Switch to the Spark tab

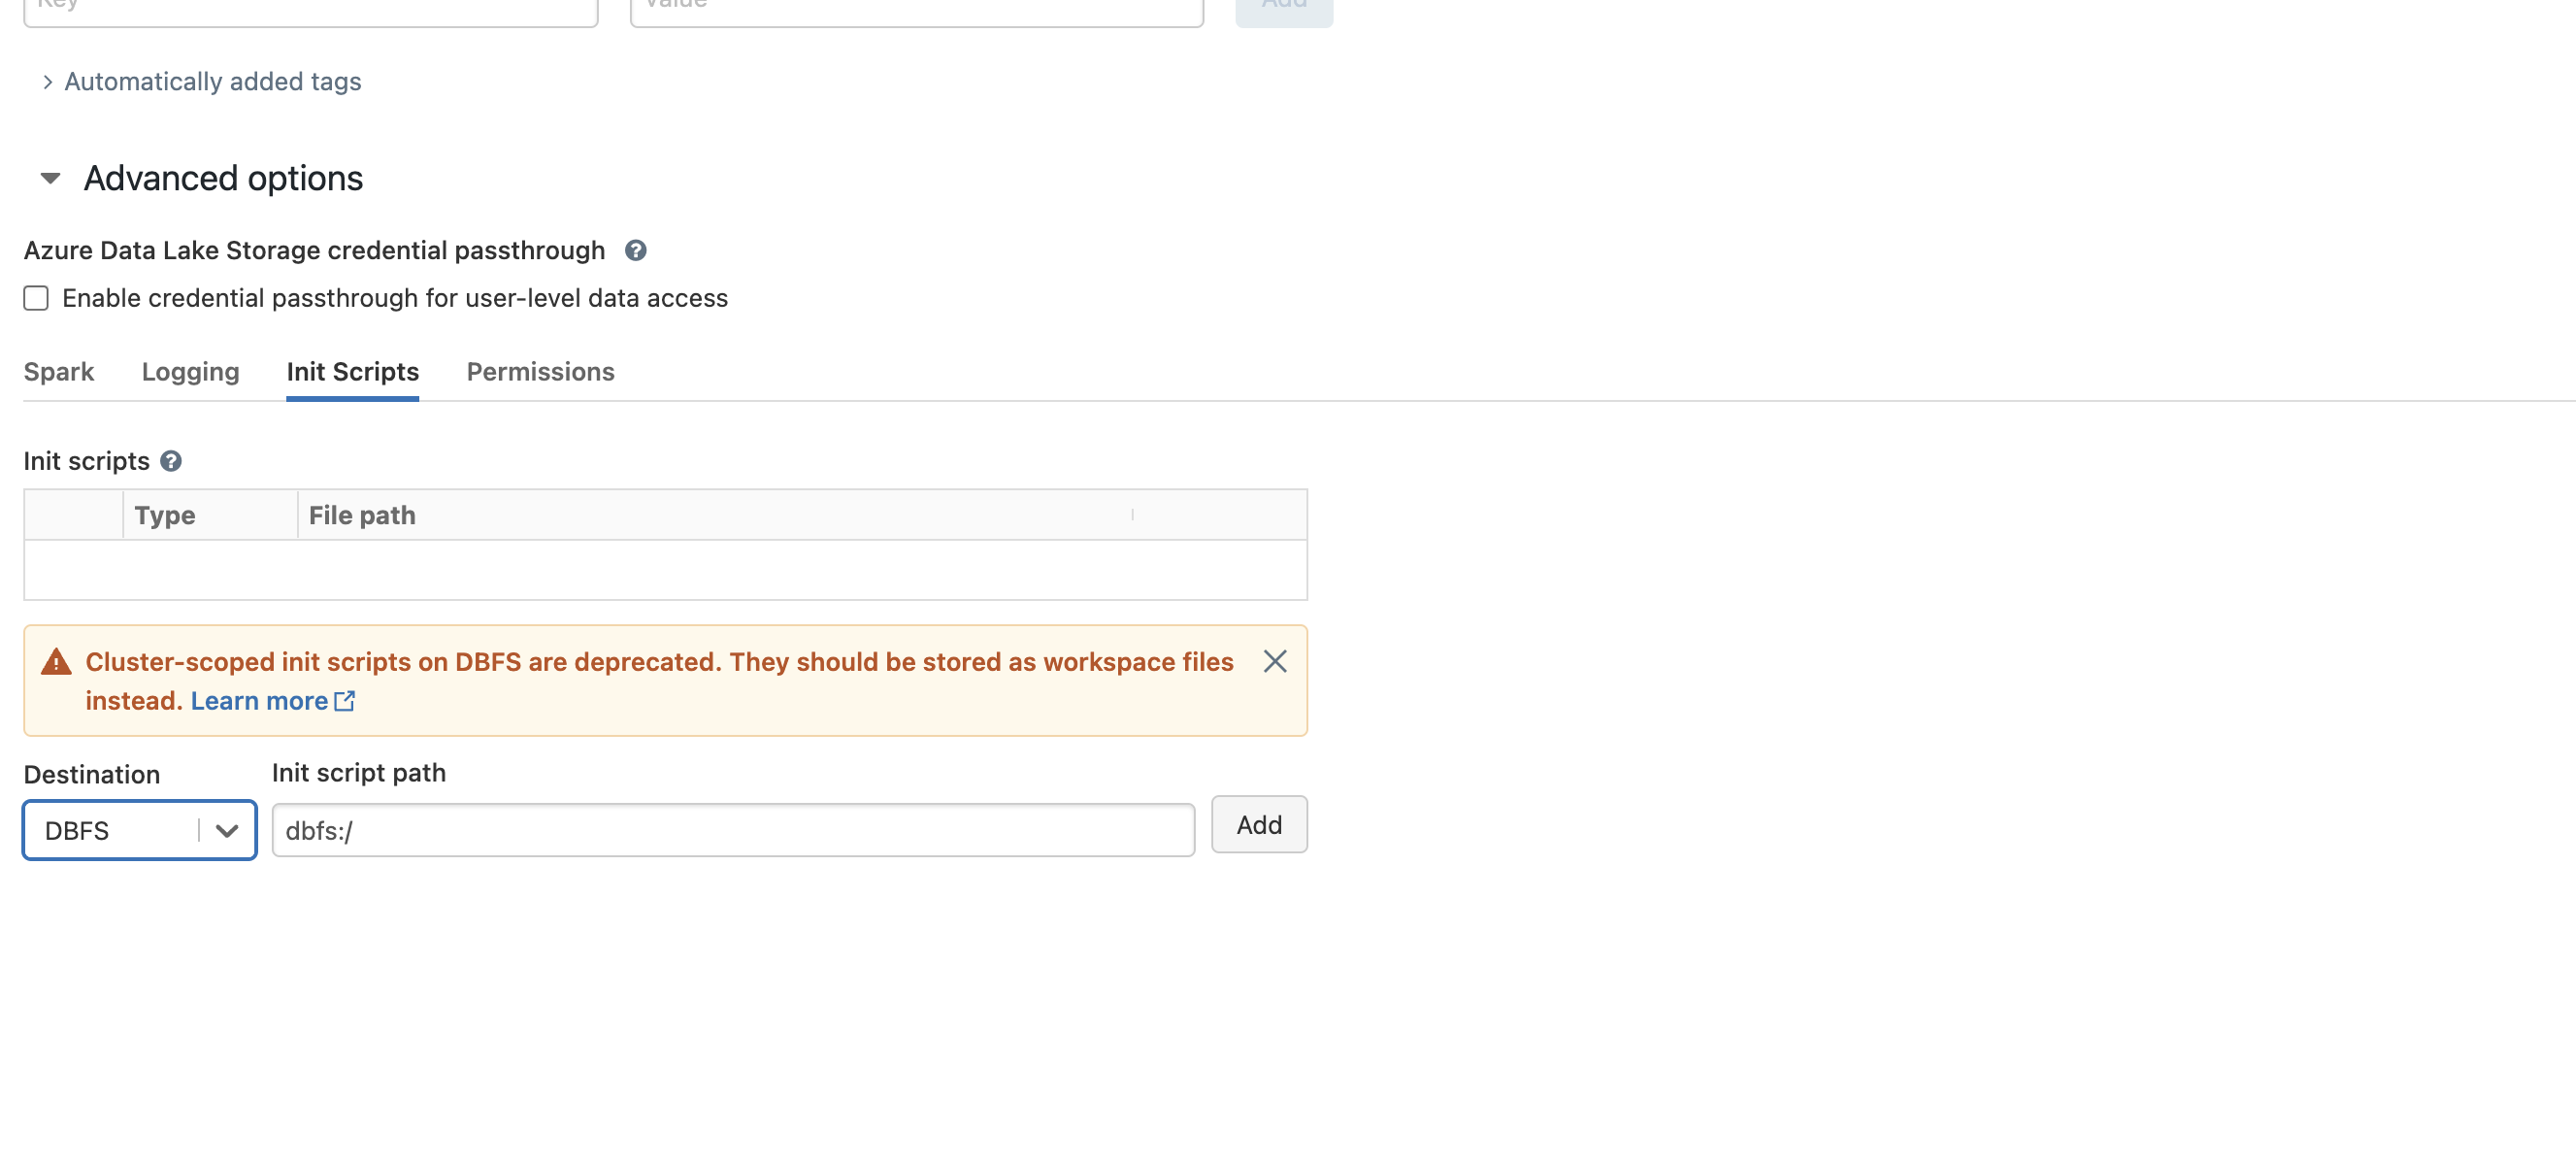59,372
